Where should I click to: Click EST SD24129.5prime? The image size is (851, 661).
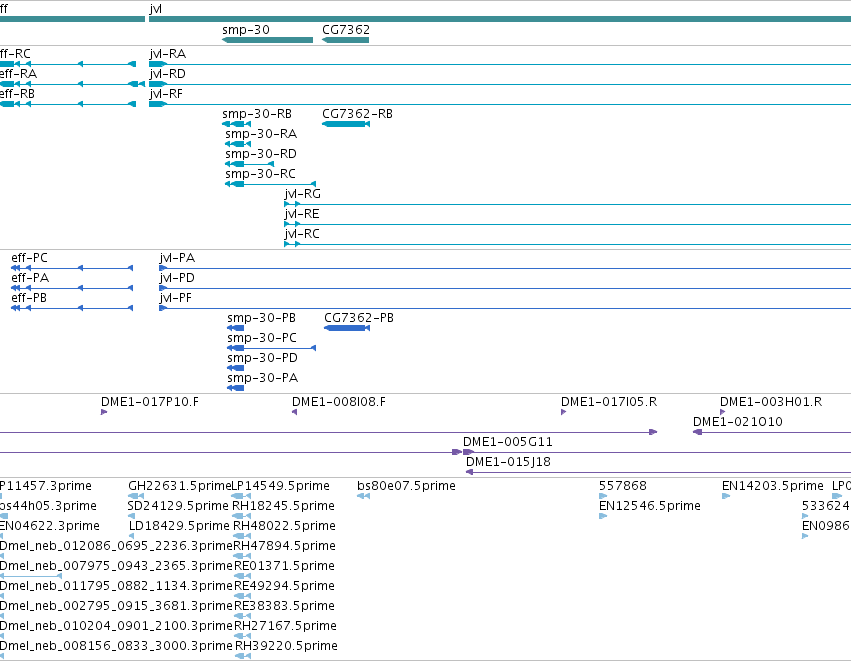131,516
